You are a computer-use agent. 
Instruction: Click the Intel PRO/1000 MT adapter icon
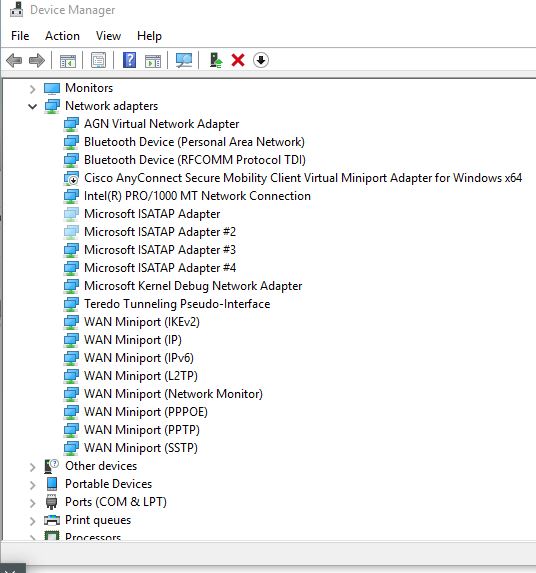[x=71, y=196]
